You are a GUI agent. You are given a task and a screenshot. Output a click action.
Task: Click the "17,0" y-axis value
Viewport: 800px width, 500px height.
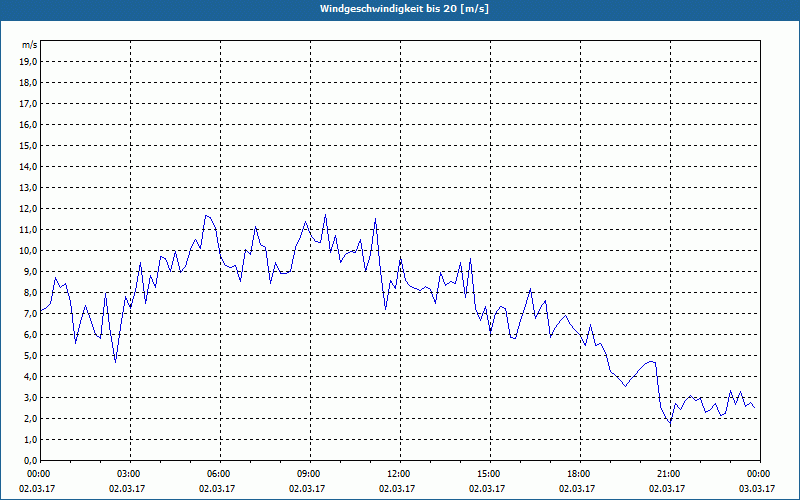pyautogui.click(x=28, y=104)
